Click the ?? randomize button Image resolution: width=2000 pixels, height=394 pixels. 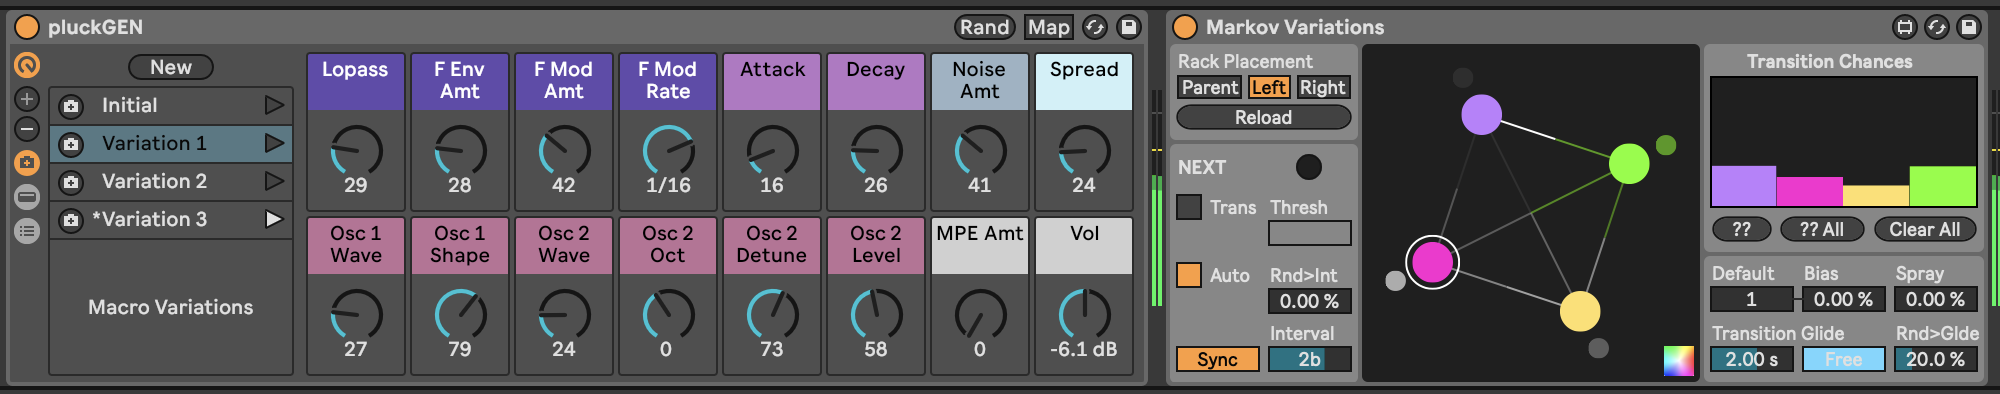click(1742, 230)
